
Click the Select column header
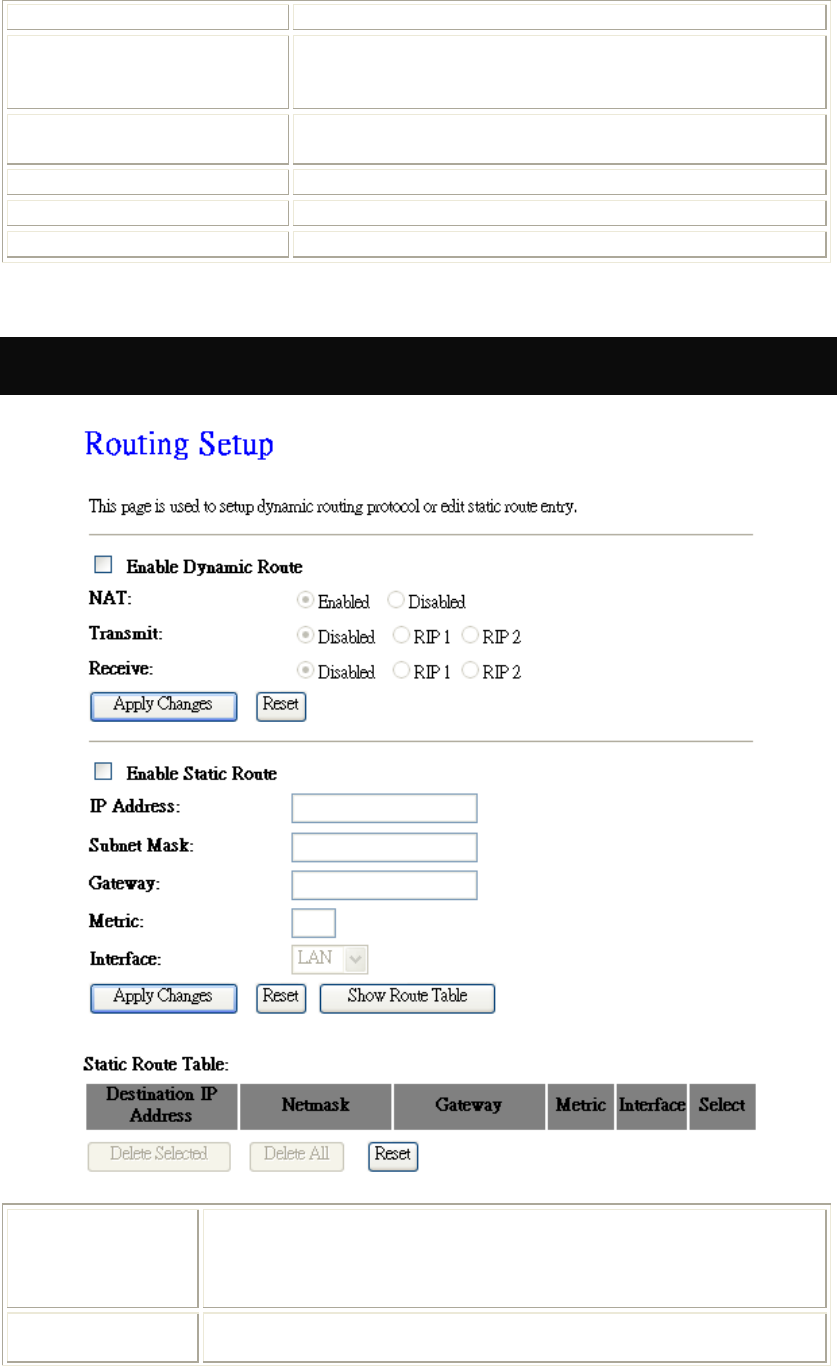click(x=722, y=1106)
